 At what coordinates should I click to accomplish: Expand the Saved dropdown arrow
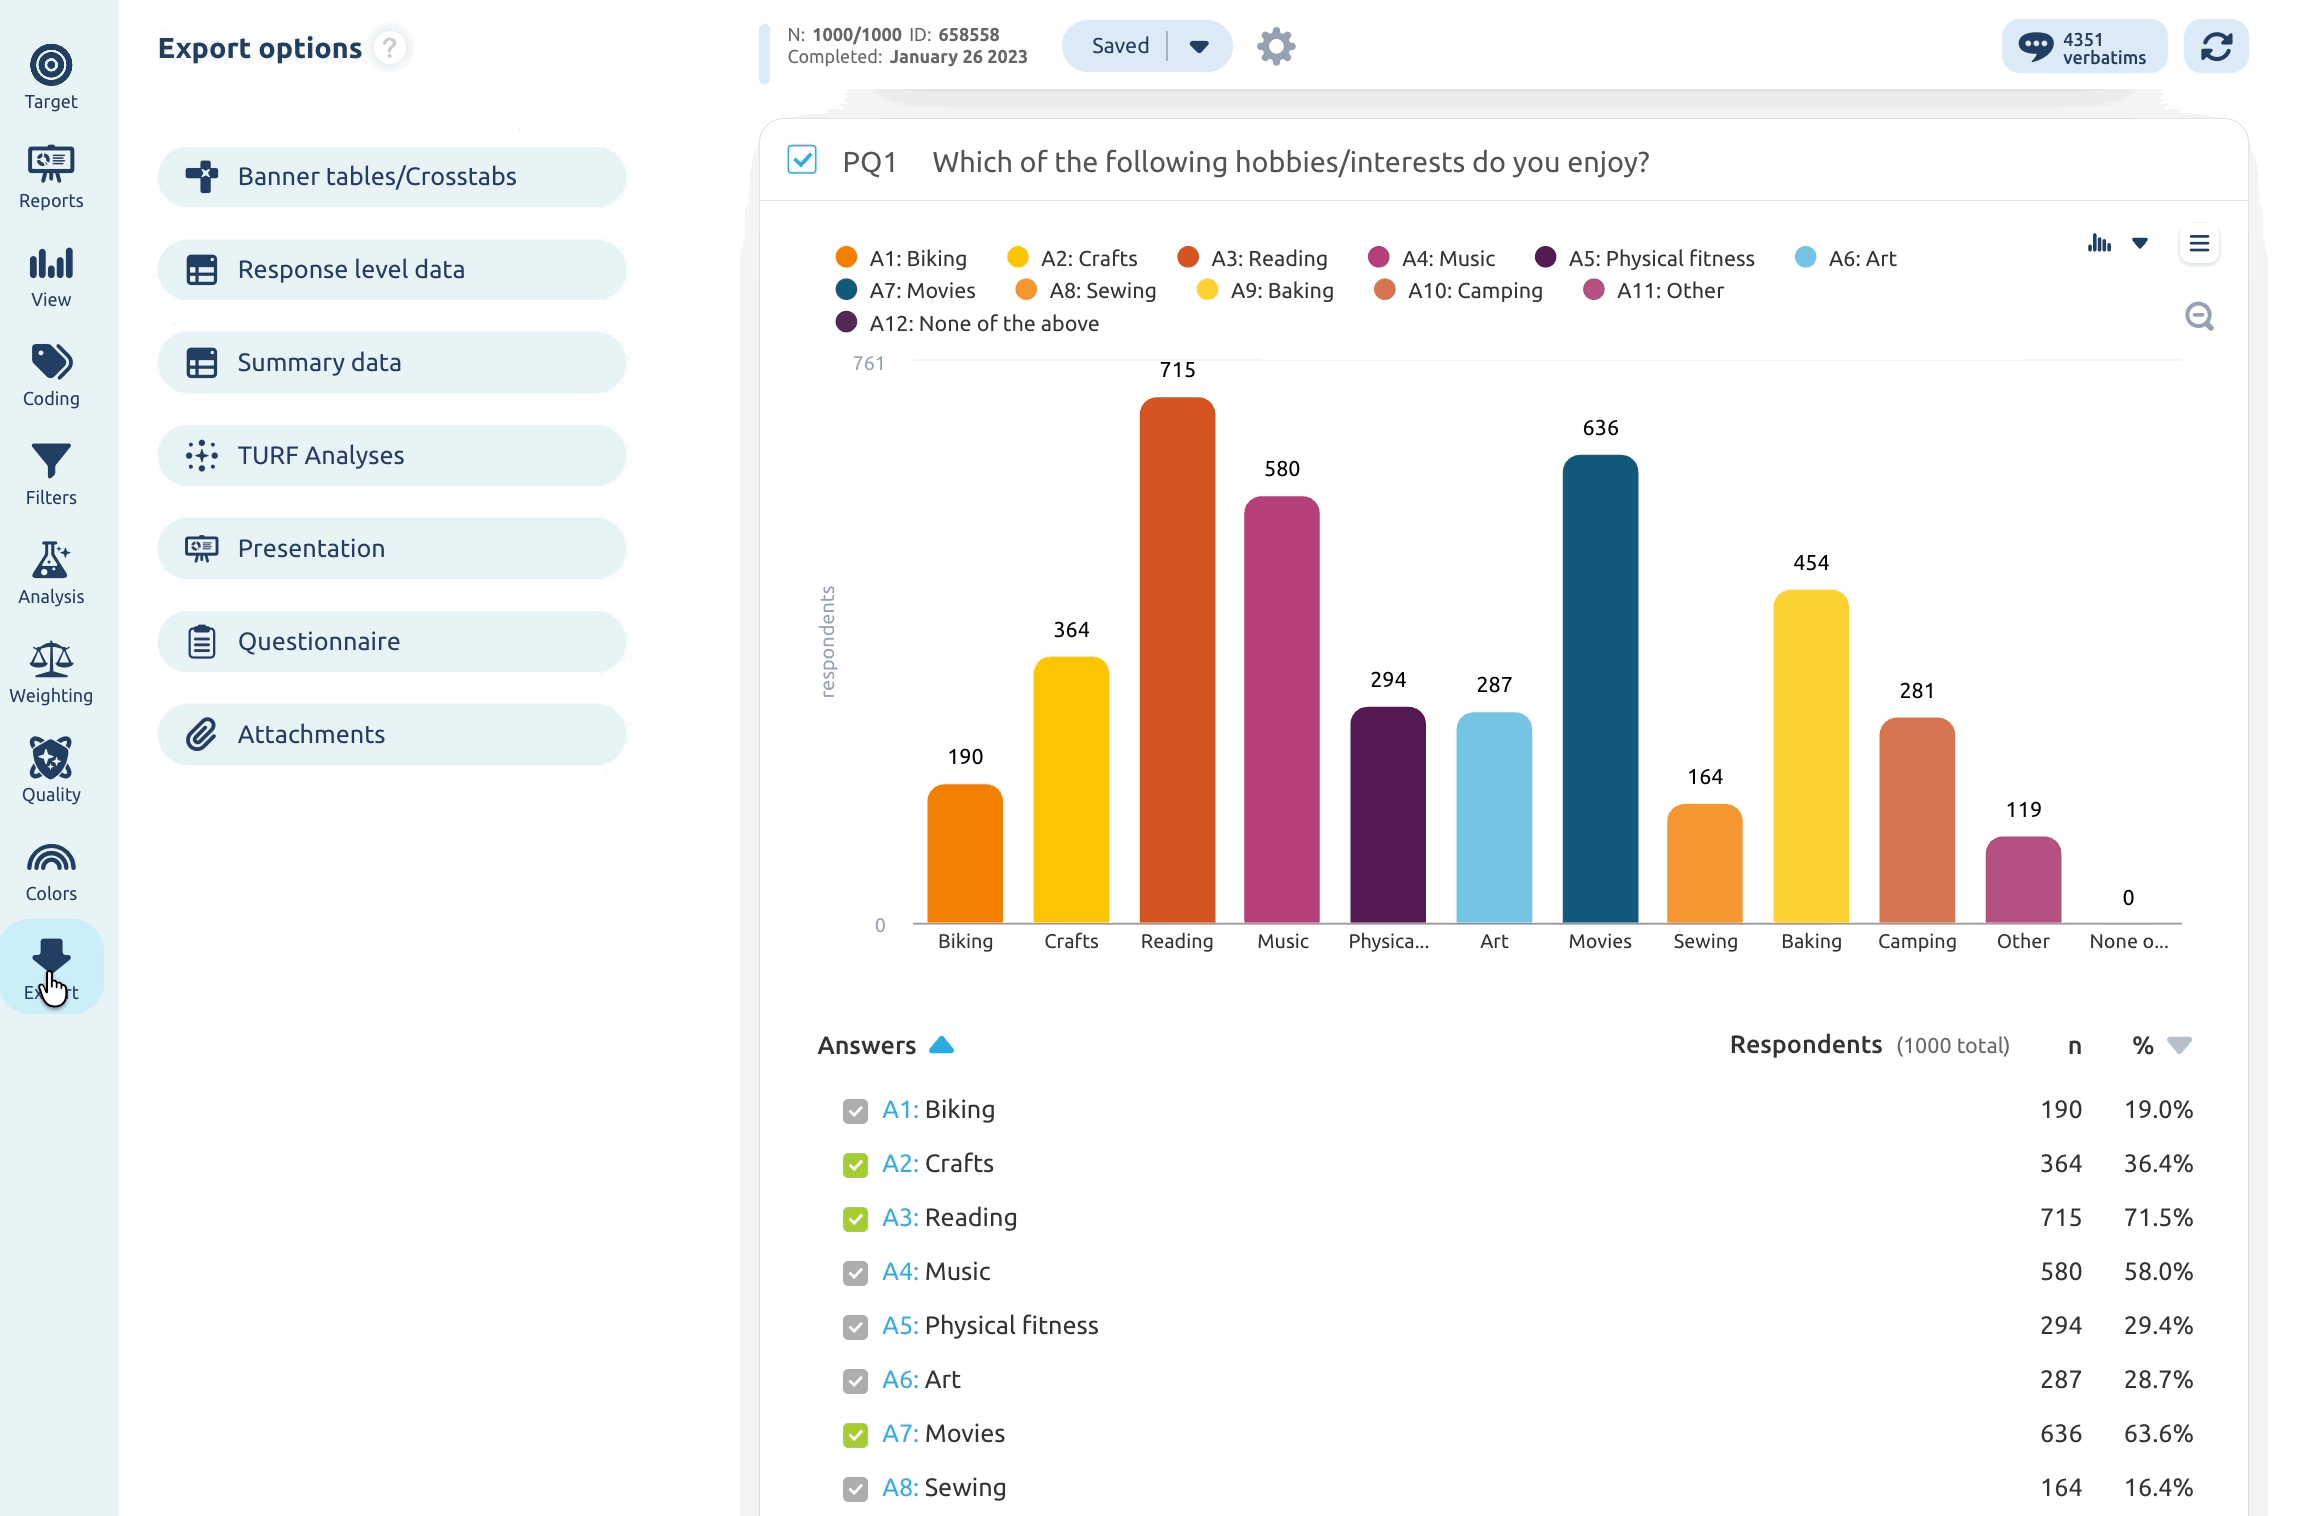pyautogui.click(x=1199, y=46)
